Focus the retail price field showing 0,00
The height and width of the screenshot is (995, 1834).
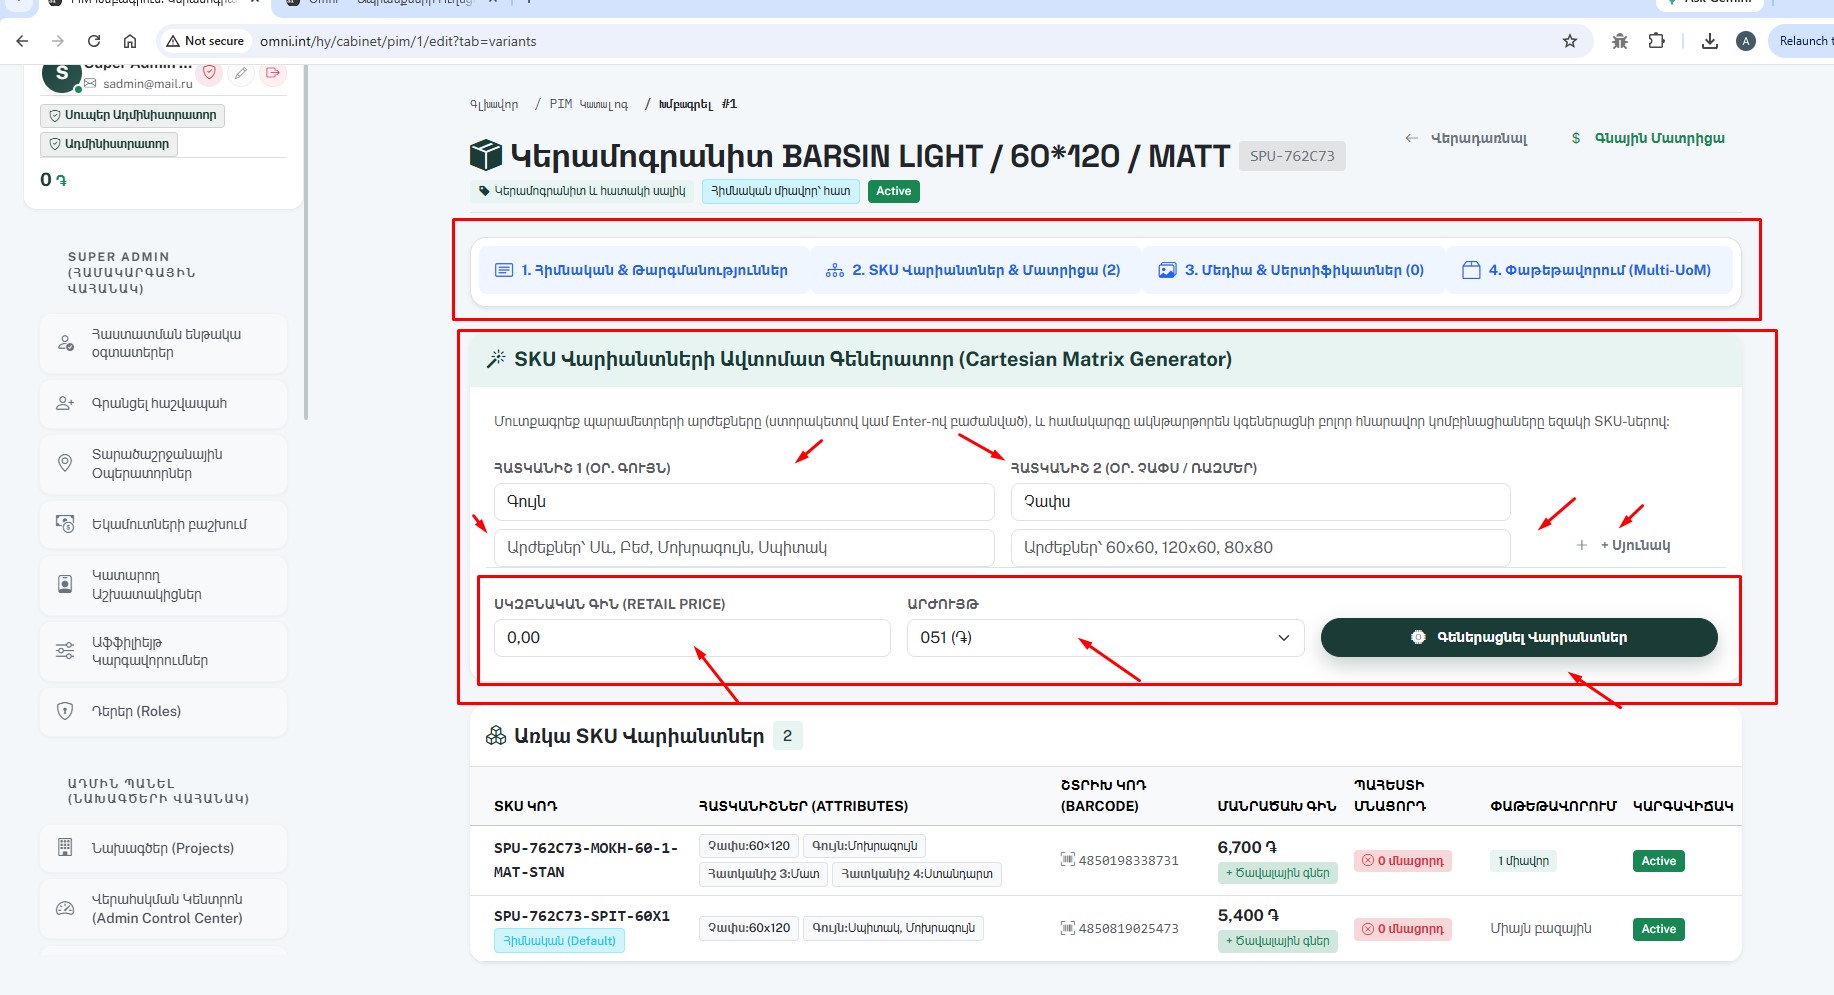[692, 638]
